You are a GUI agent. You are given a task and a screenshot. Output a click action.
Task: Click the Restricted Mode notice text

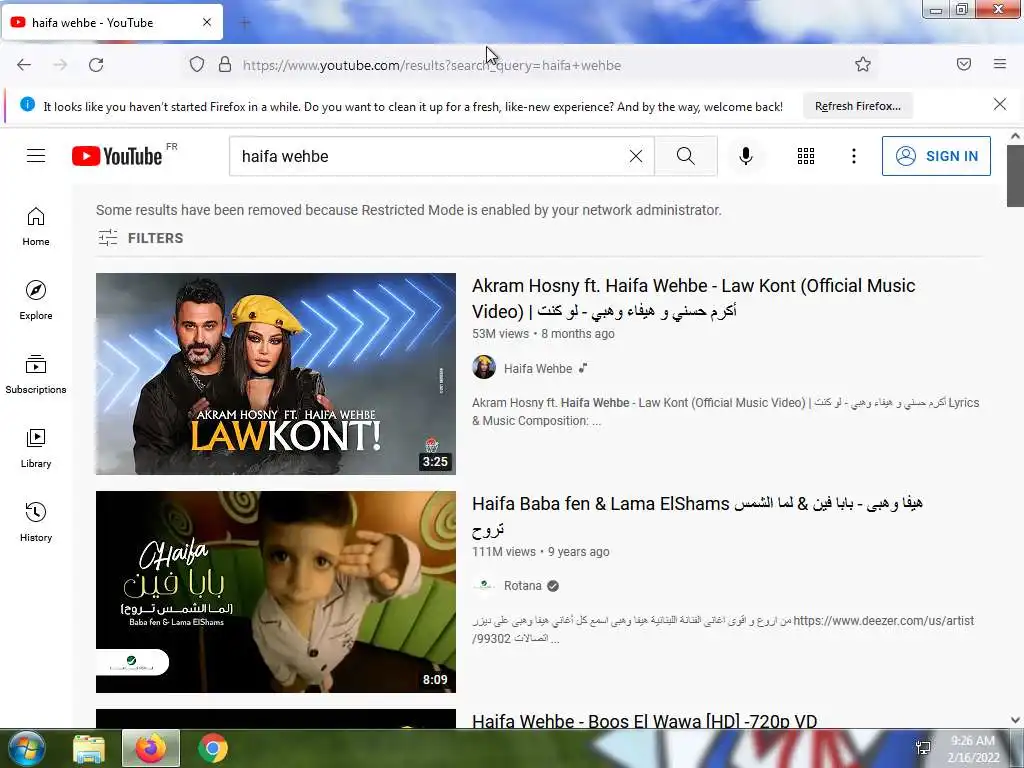409,210
